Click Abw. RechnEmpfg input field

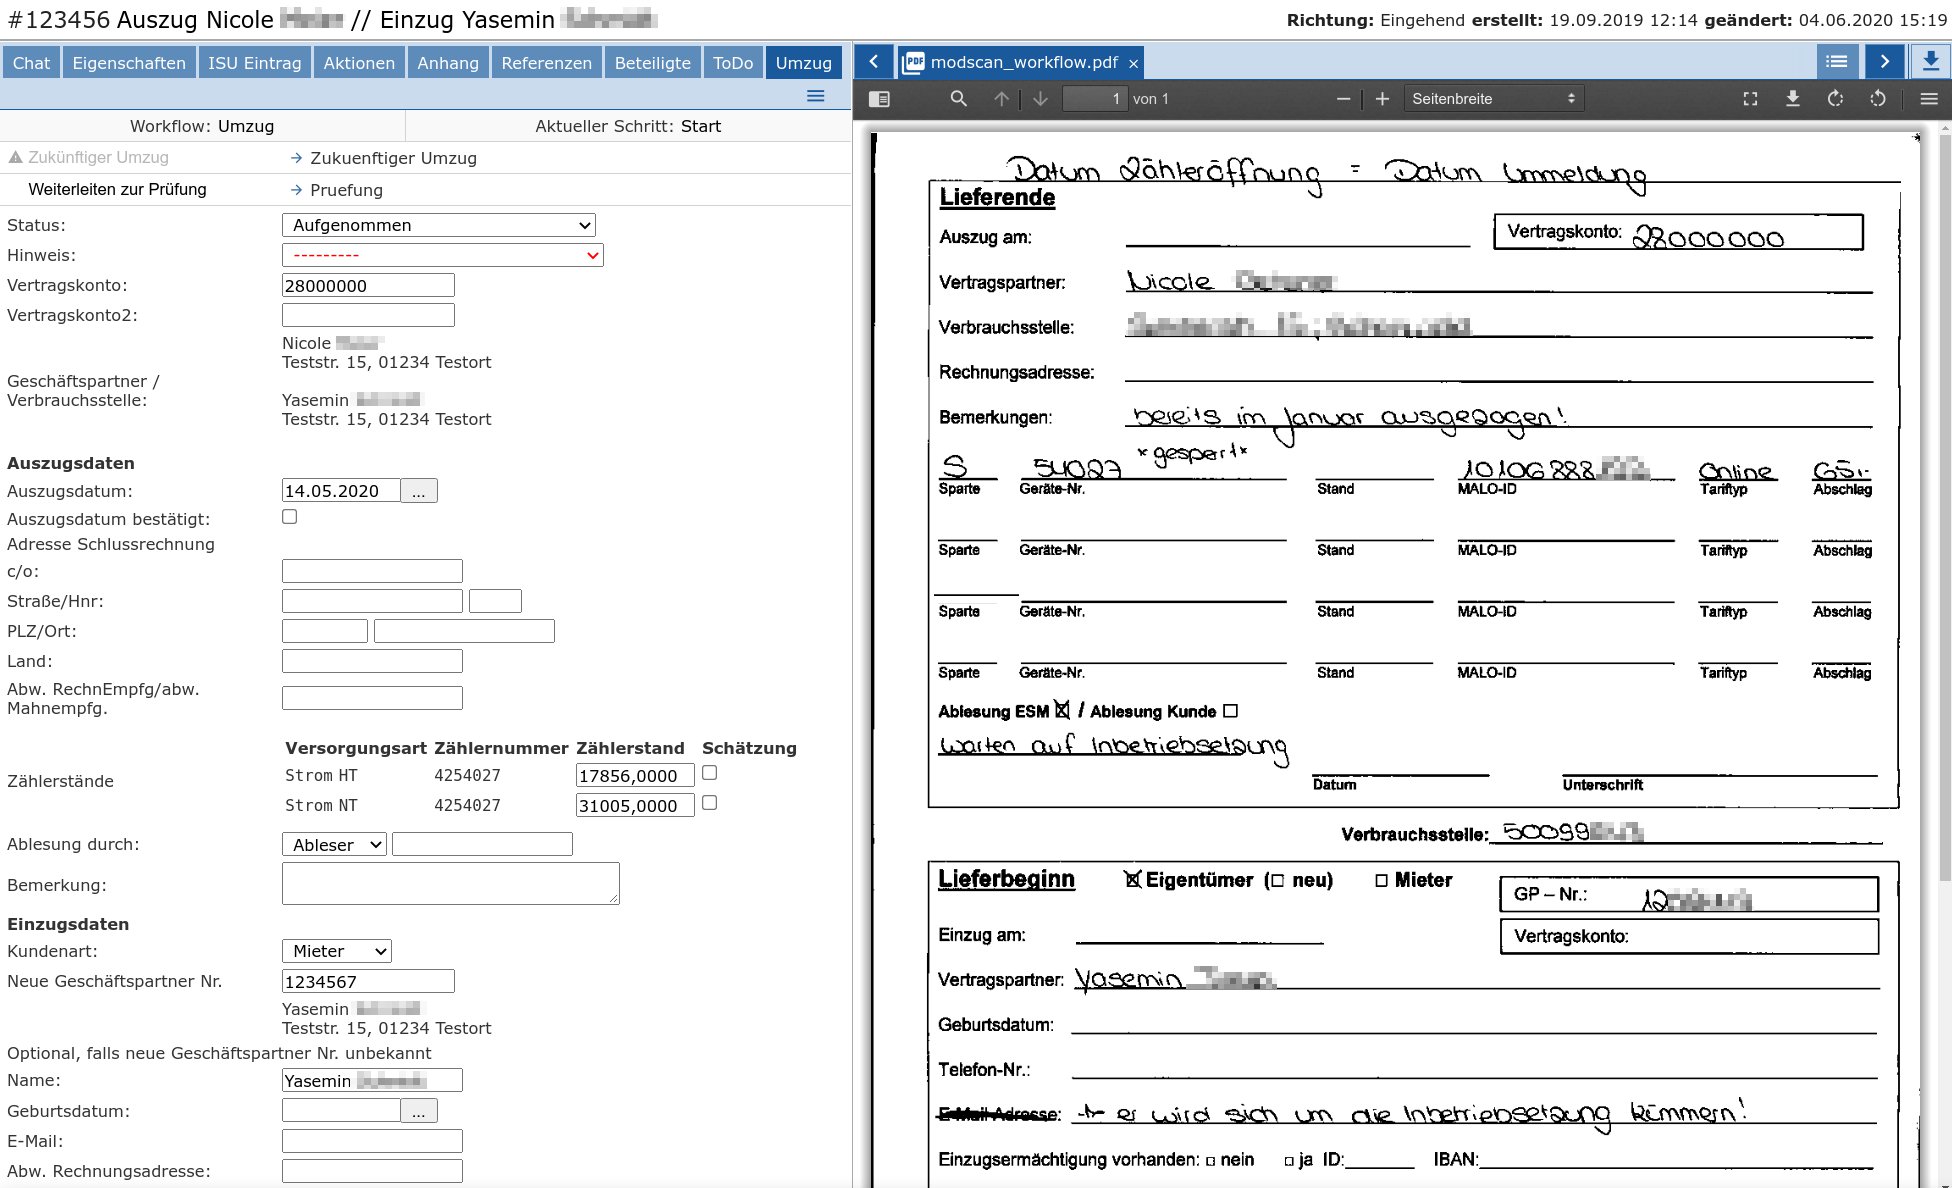pos(372,698)
